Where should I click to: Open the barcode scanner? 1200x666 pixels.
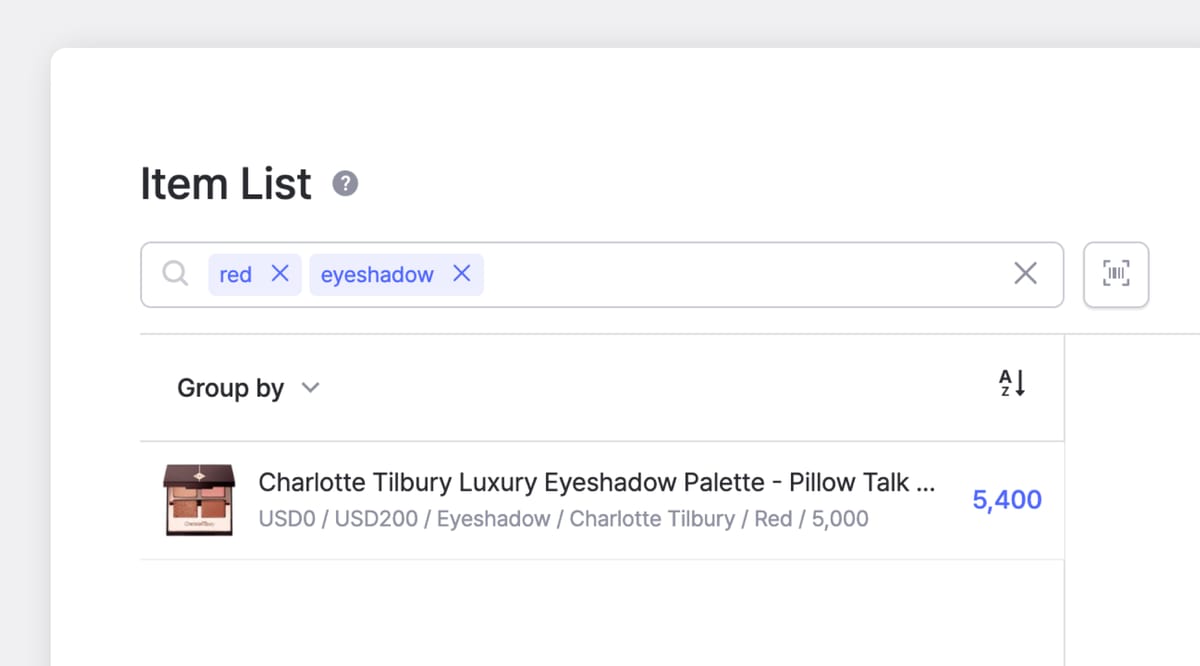(1116, 274)
